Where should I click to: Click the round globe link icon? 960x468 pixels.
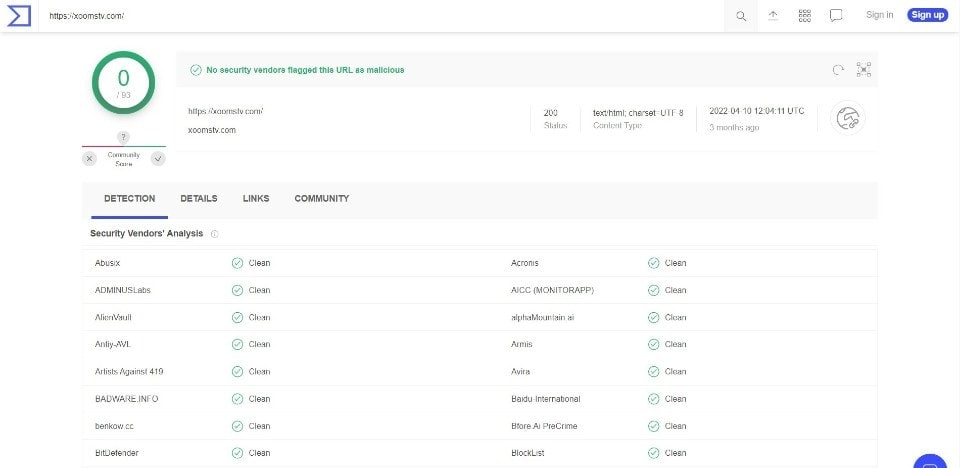847,118
